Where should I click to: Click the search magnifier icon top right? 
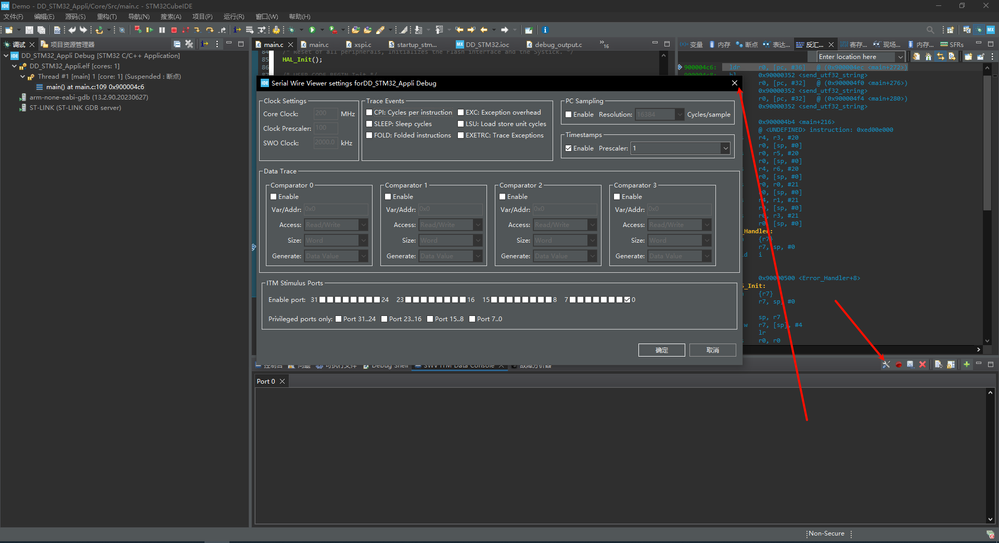coord(930,30)
